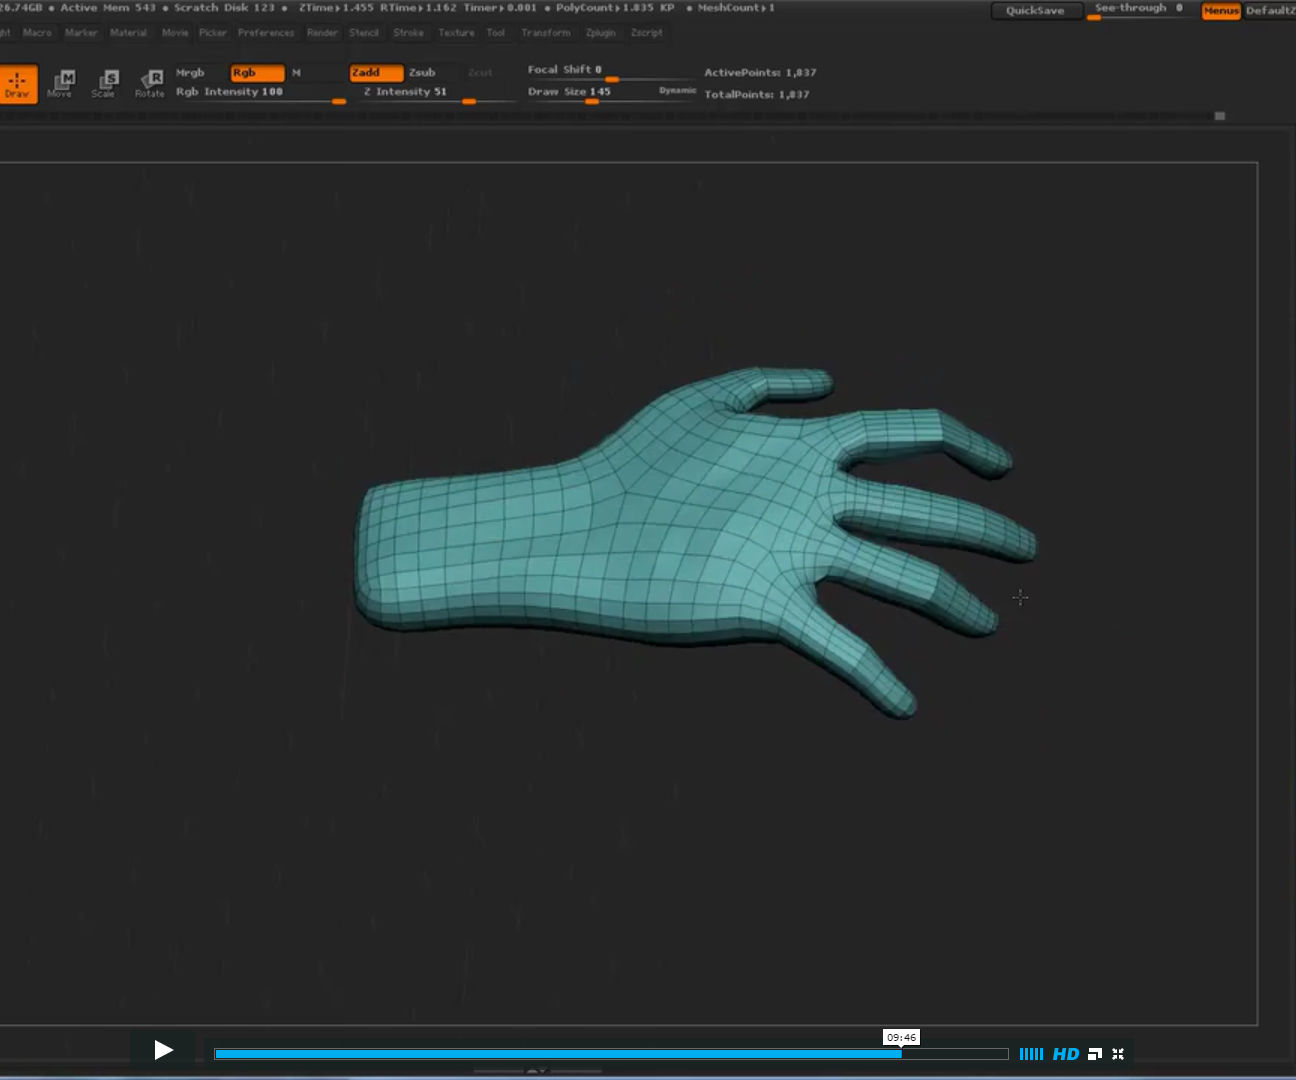Open picture-in-picture mode
The image size is (1296, 1080).
click(1094, 1053)
